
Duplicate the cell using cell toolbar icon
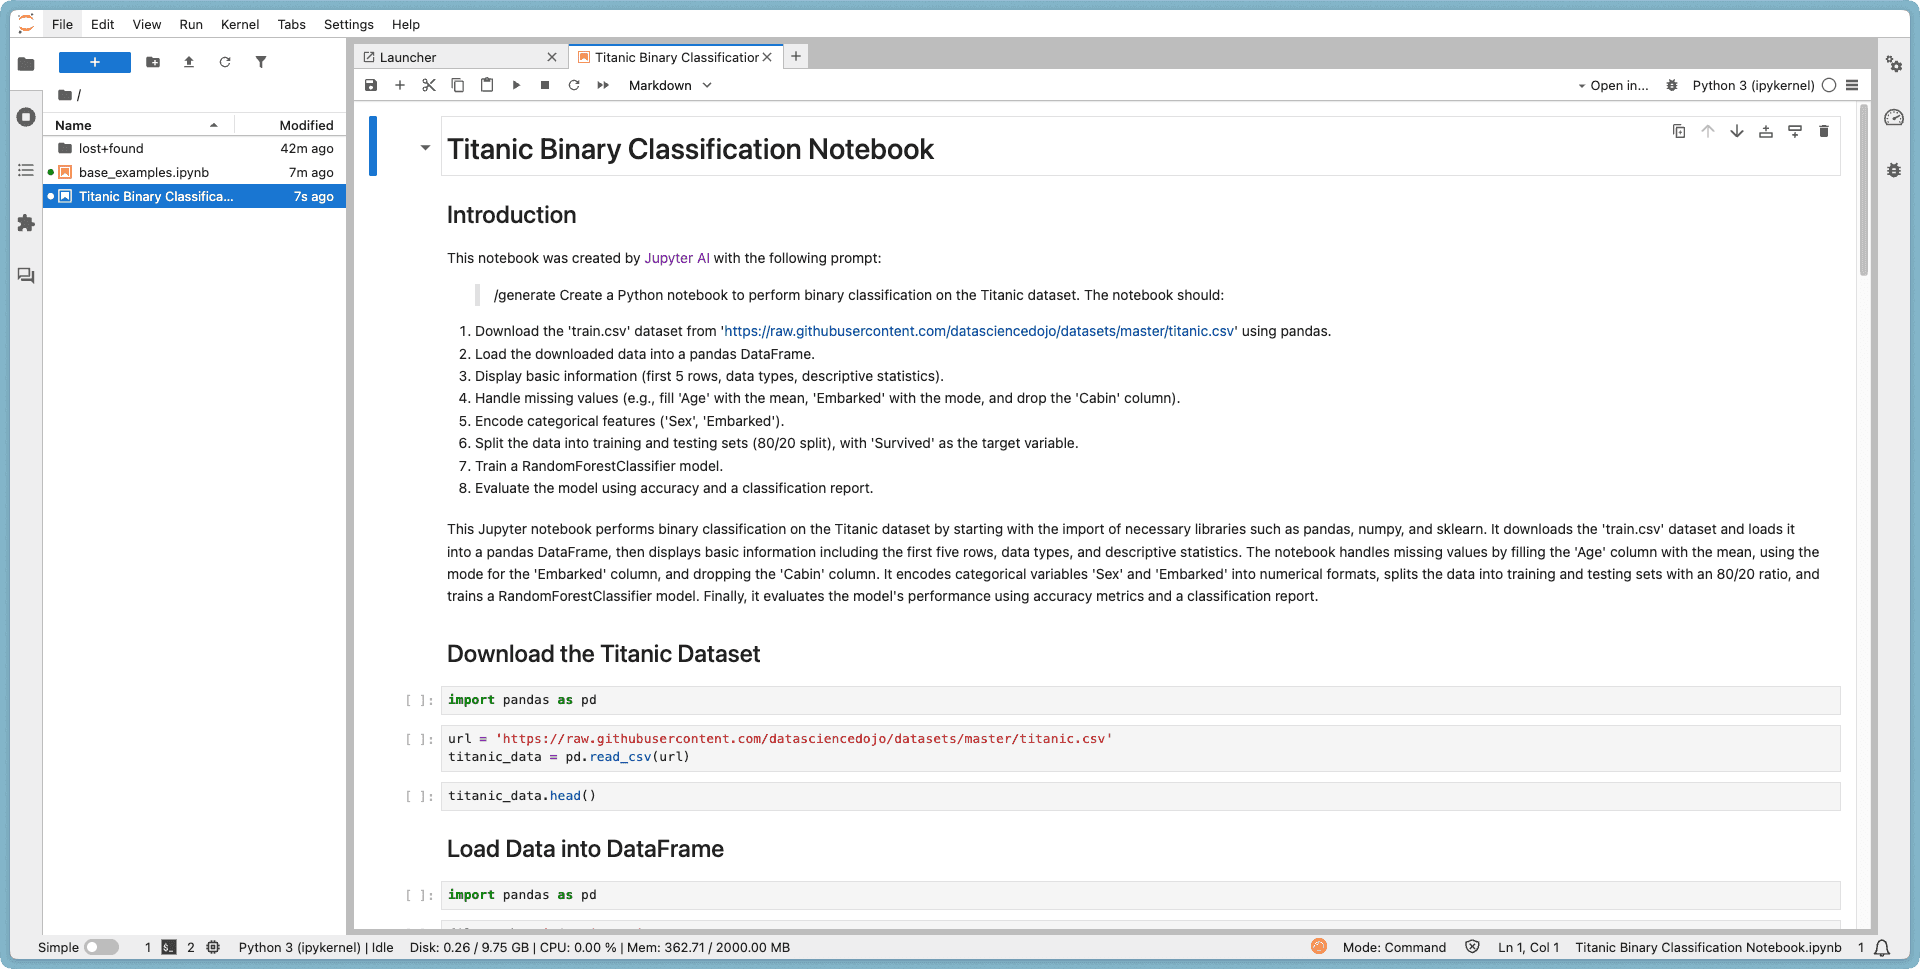point(1679,131)
